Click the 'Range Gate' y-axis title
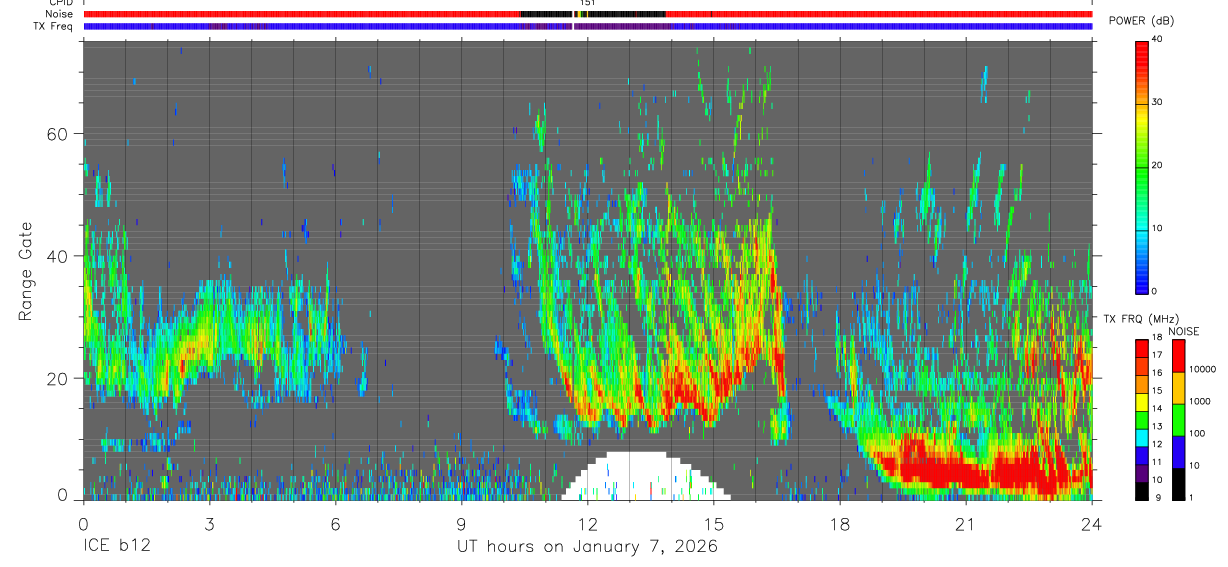This screenshot has width=1228, height=567. pyautogui.click(x=24, y=273)
